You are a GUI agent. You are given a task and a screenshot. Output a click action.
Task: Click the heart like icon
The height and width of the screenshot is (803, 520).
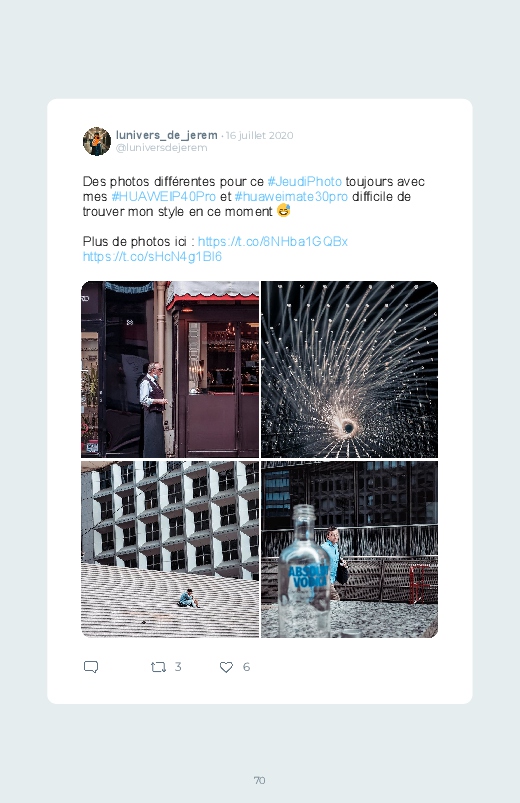click(x=226, y=667)
